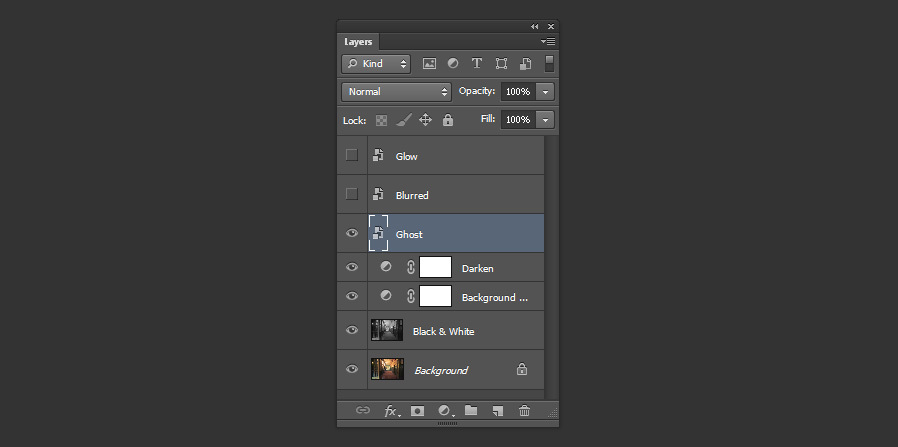
Task: Create a new layer icon
Action: point(498,411)
